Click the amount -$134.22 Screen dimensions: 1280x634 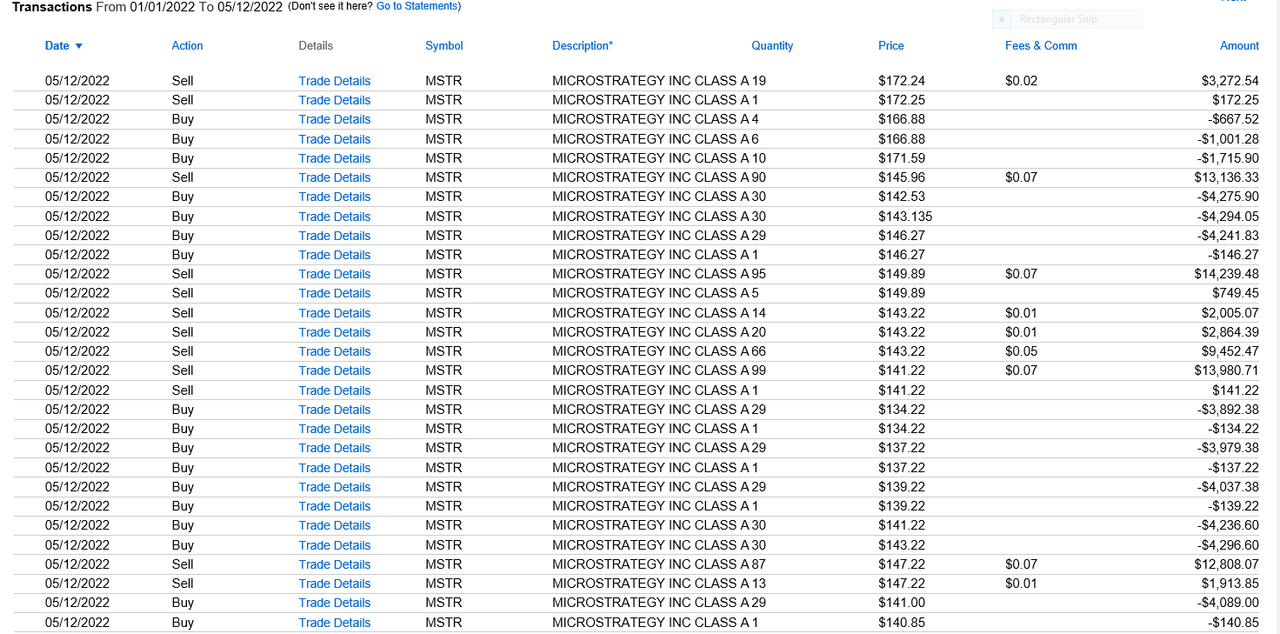[x=1233, y=429]
